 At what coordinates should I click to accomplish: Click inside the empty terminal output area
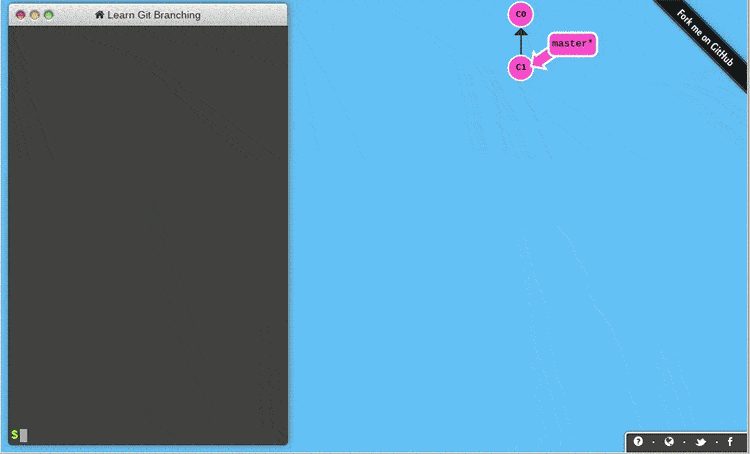147,220
